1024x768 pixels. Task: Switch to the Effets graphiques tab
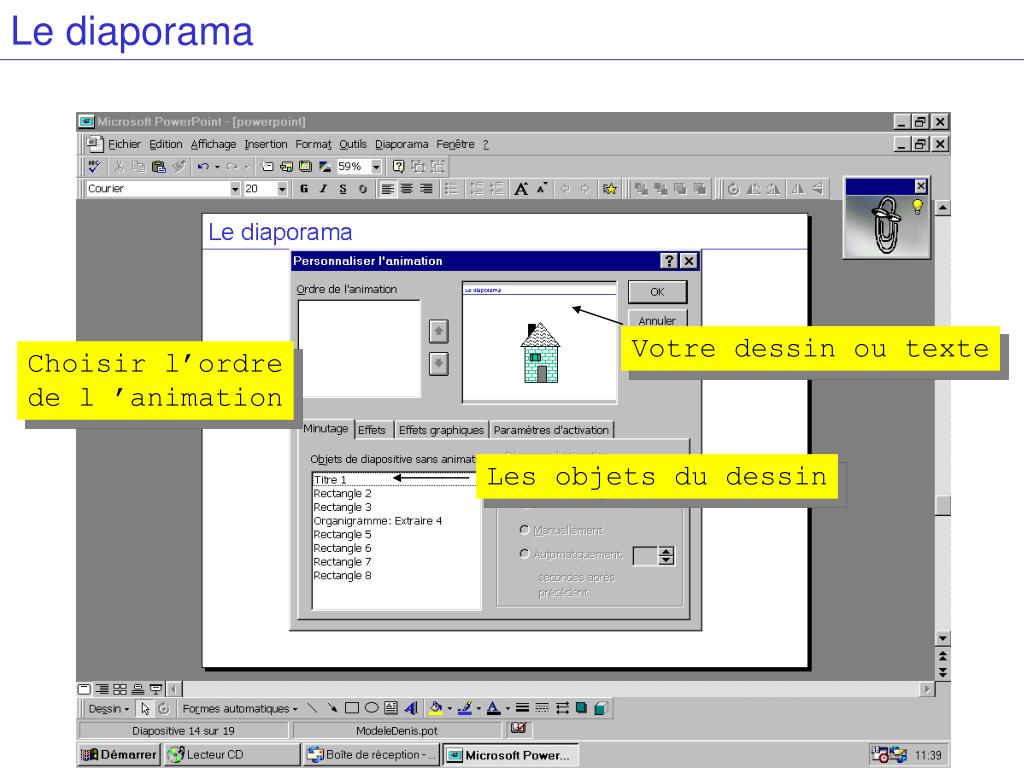441,430
